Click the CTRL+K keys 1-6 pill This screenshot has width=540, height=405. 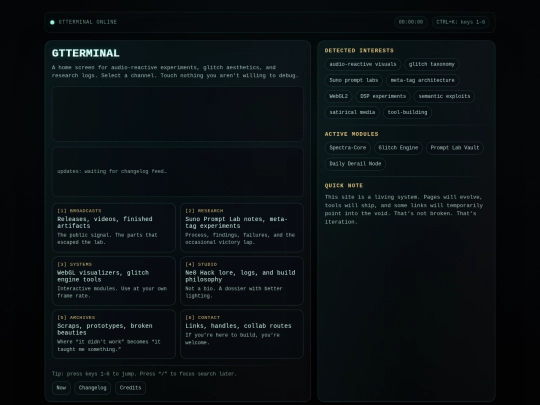coord(461,22)
